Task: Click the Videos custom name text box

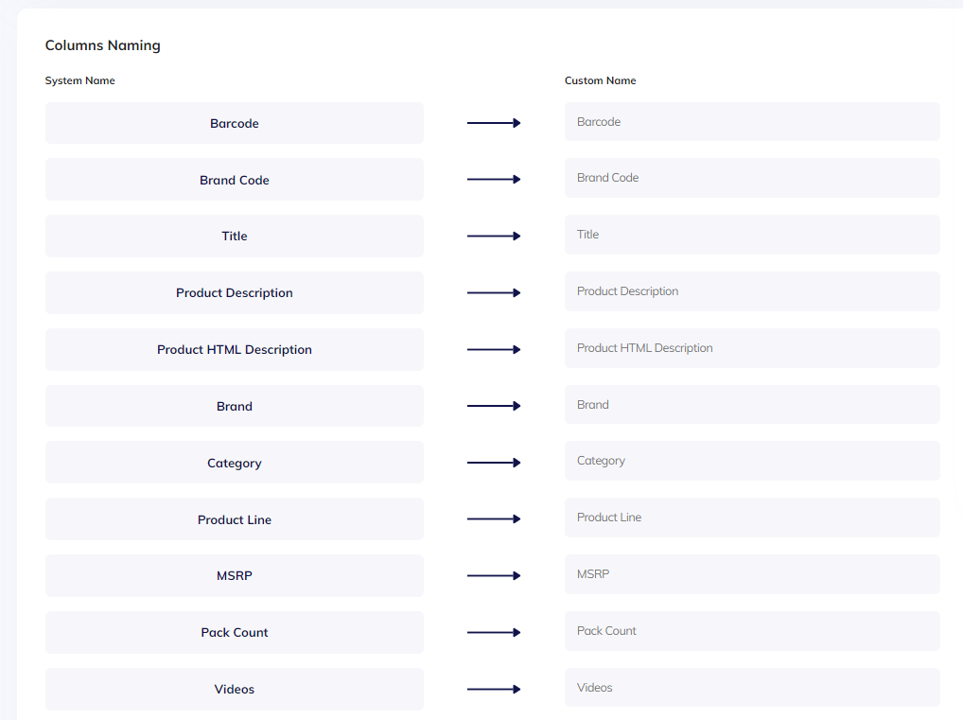Action: pos(751,688)
